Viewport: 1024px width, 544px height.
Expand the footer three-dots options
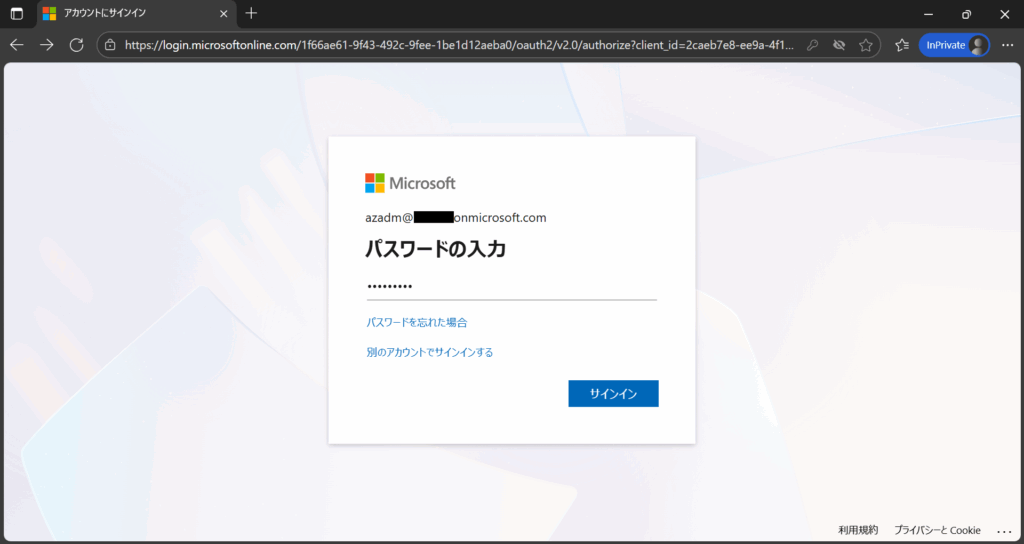1004,530
